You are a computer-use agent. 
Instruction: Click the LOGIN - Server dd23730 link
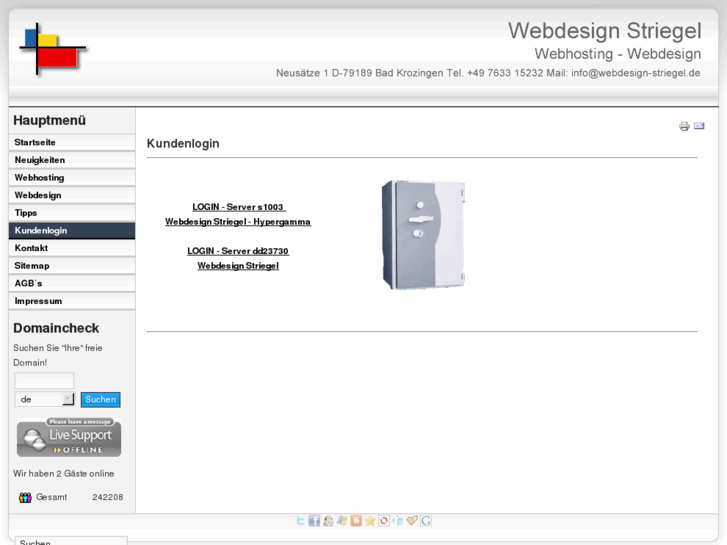(x=238, y=251)
